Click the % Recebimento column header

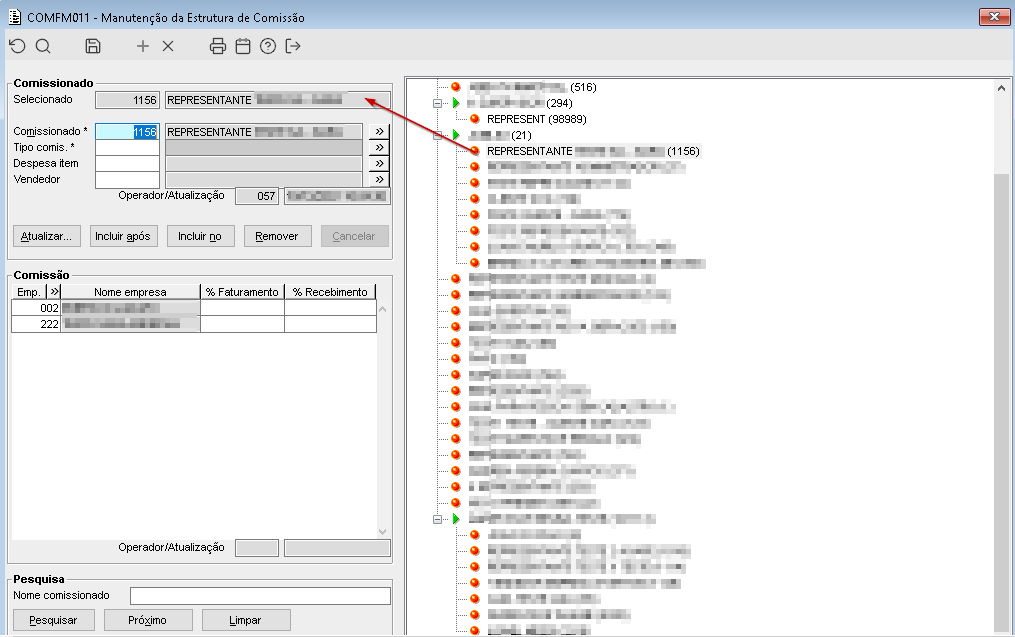(330, 292)
